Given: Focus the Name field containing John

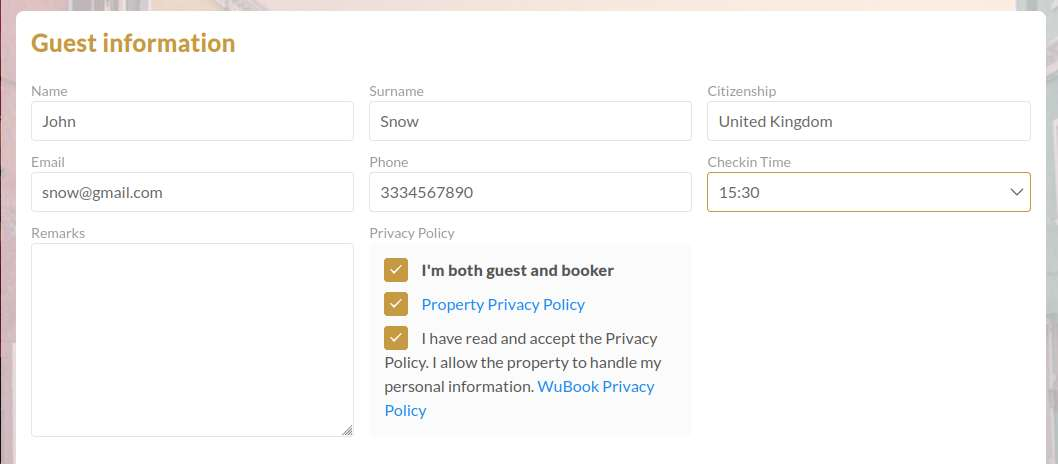Looking at the screenshot, I should (192, 121).
